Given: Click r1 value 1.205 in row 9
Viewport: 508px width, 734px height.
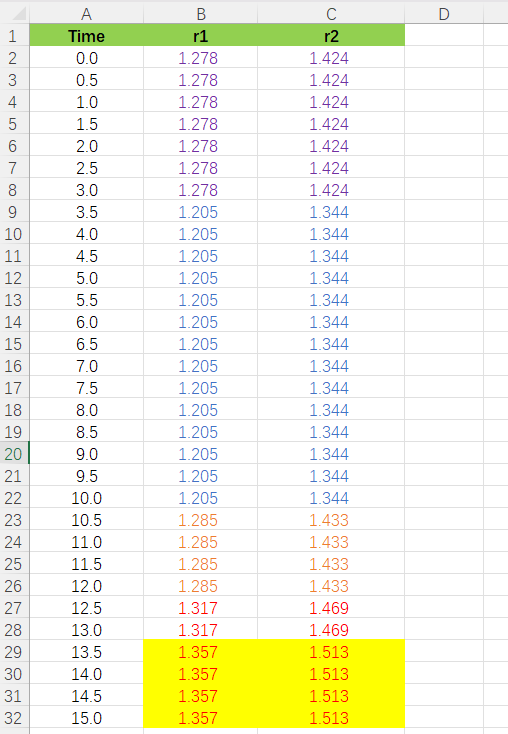Looking at the screenshot, I should pos(200,212).
